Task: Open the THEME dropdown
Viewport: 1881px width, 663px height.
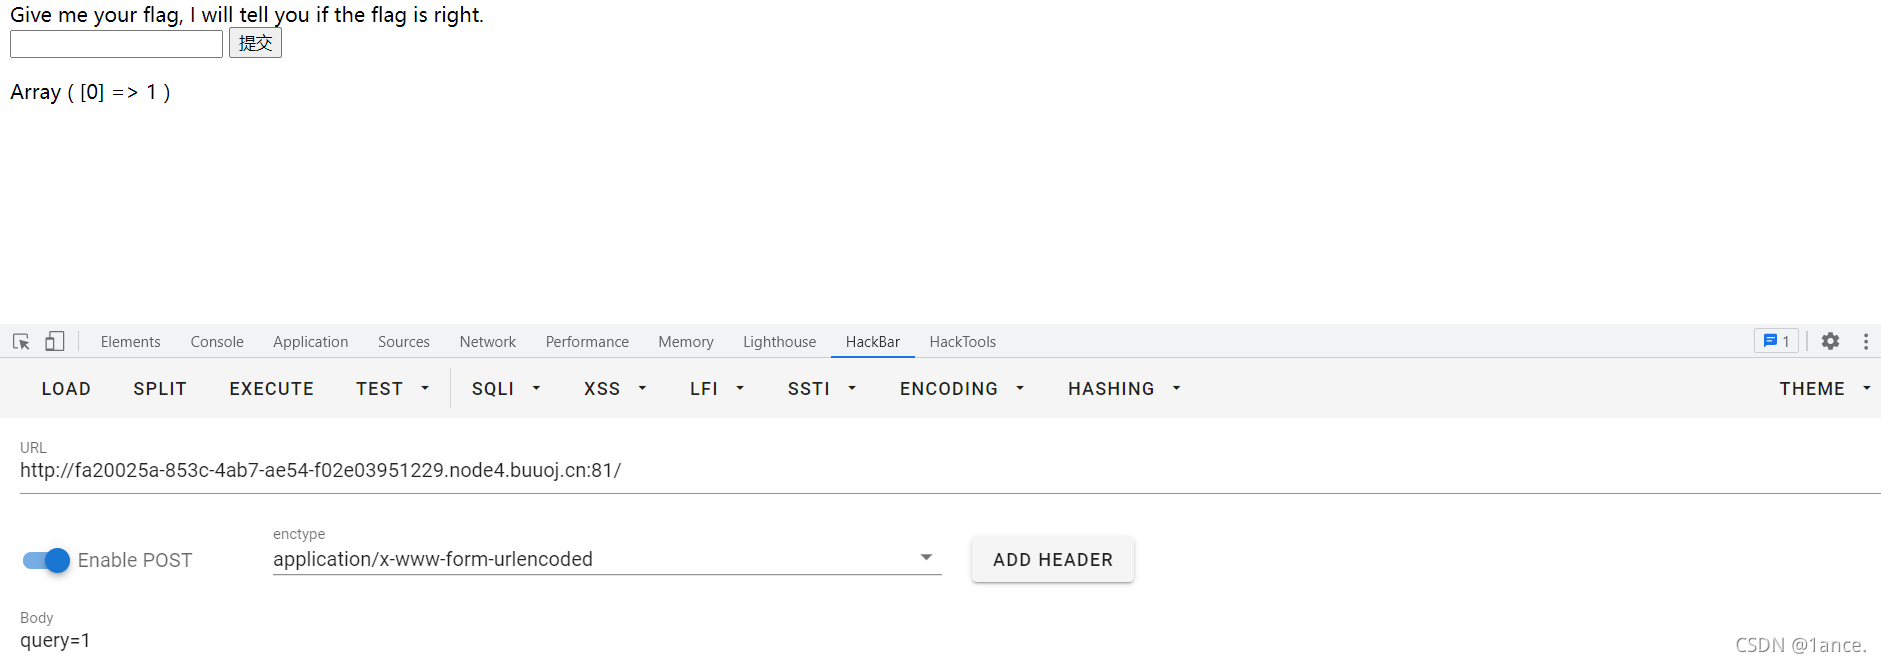Action: (x=1824, y=388)
